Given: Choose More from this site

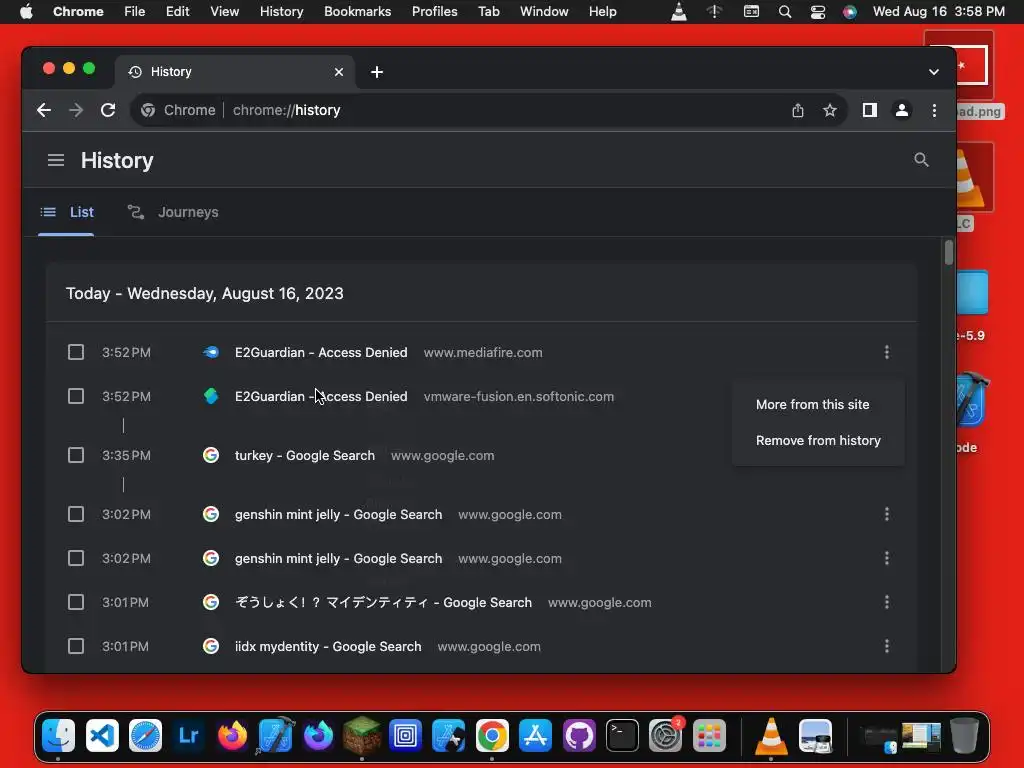Looking at the screenshot, I should [812, 405].
